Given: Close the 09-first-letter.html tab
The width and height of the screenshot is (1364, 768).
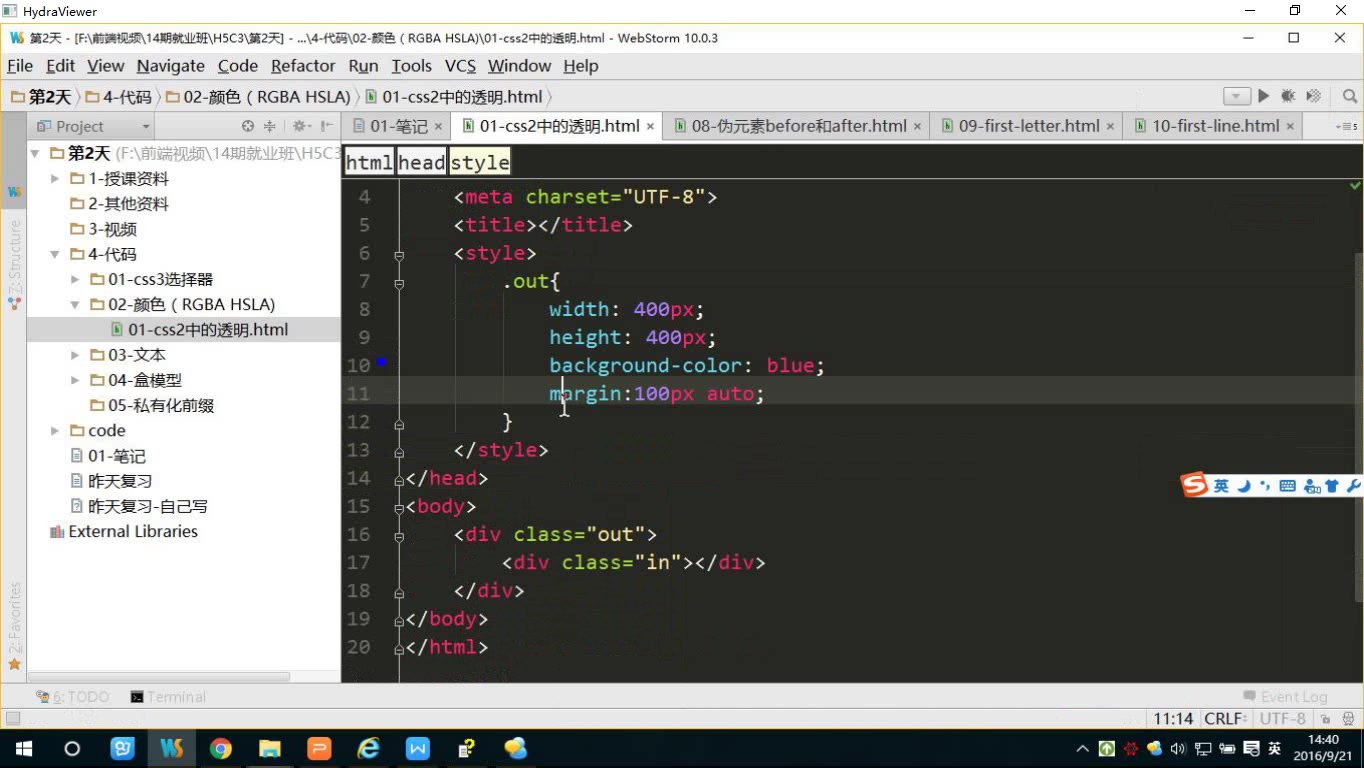Looking at the screenshot, I should (1111, 127).
